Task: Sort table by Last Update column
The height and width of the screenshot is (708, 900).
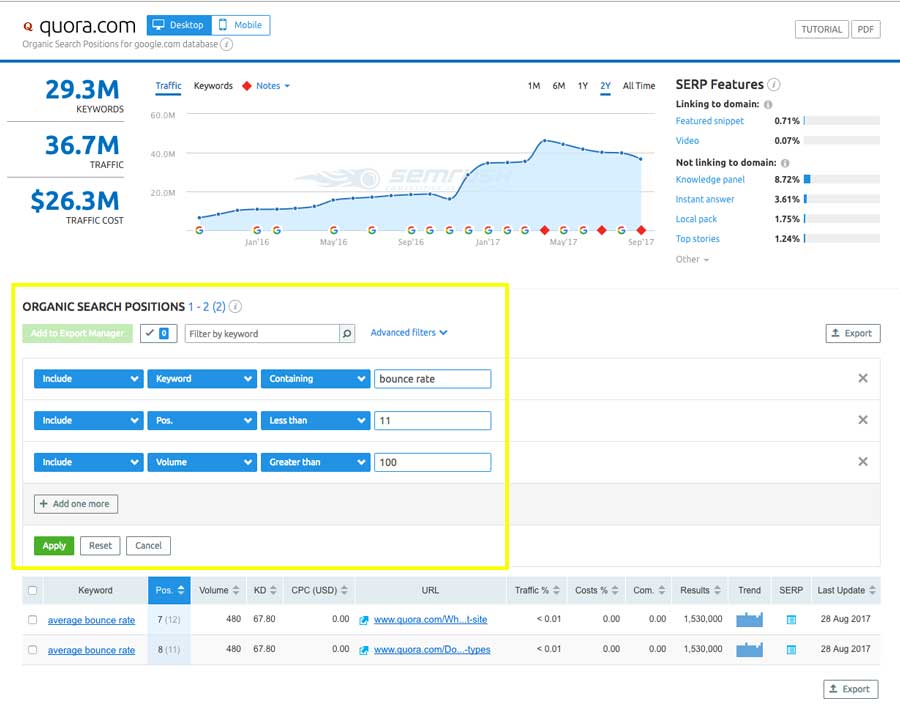Action: click(846, 590)
